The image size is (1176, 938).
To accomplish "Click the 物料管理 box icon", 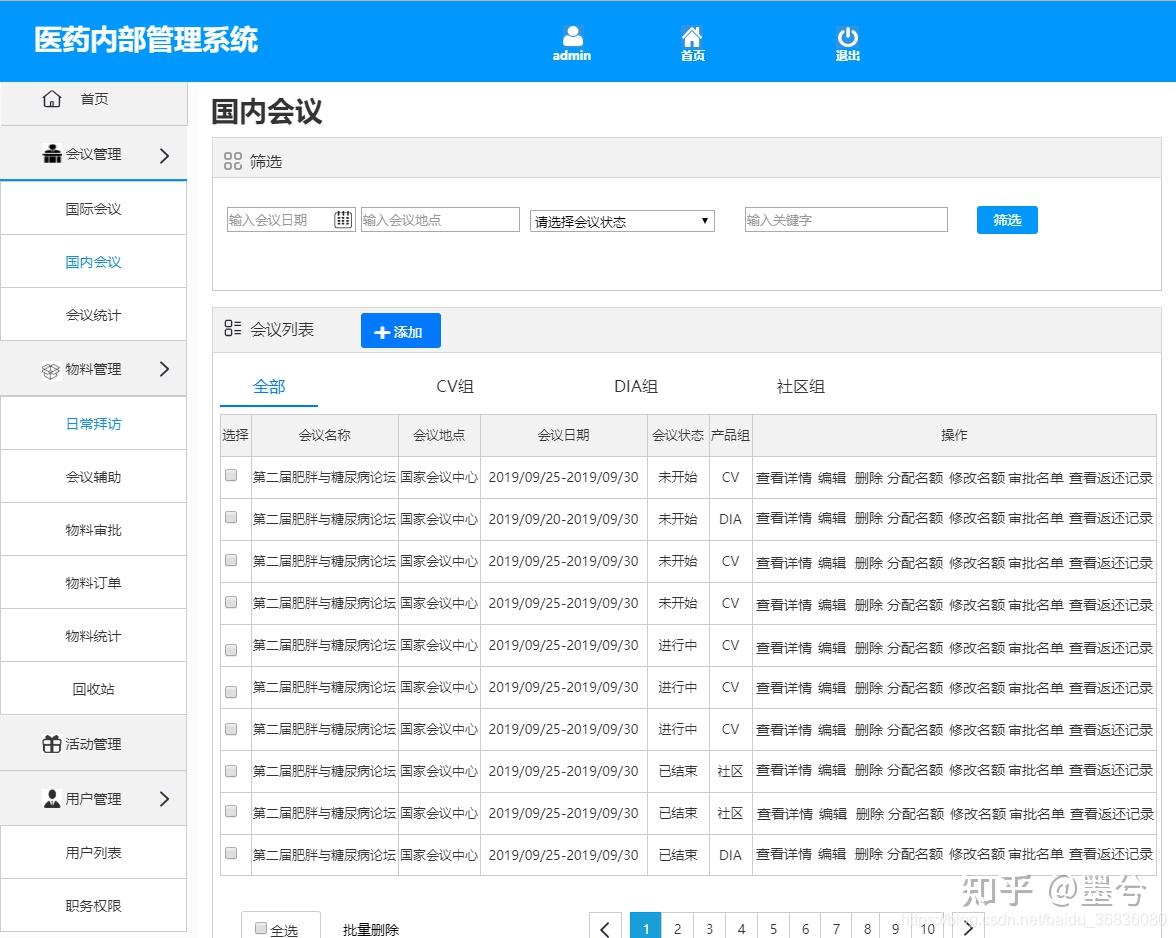I will [x=50, y=370].
